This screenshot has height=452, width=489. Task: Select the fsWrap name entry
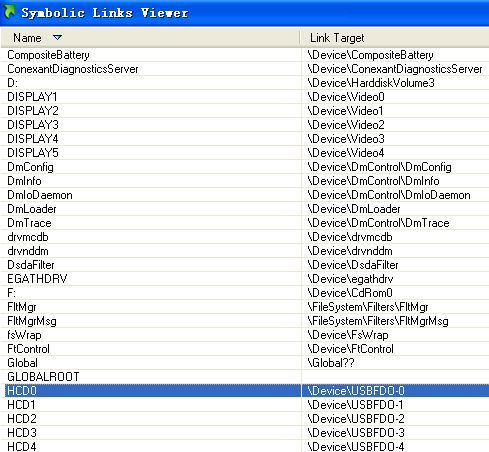coord(24,335)
